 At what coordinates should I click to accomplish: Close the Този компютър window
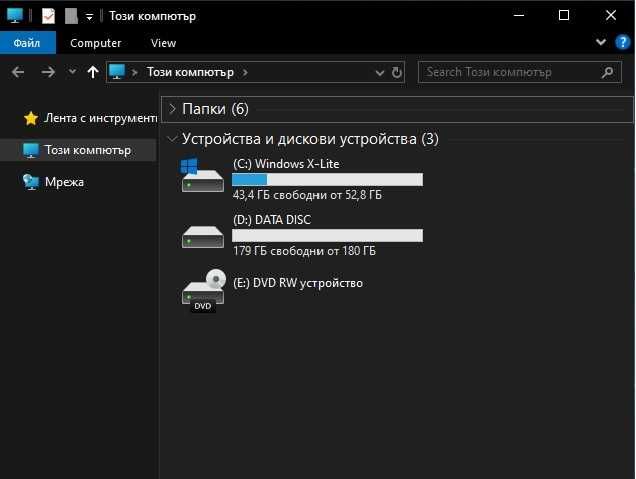coord(611,15)
